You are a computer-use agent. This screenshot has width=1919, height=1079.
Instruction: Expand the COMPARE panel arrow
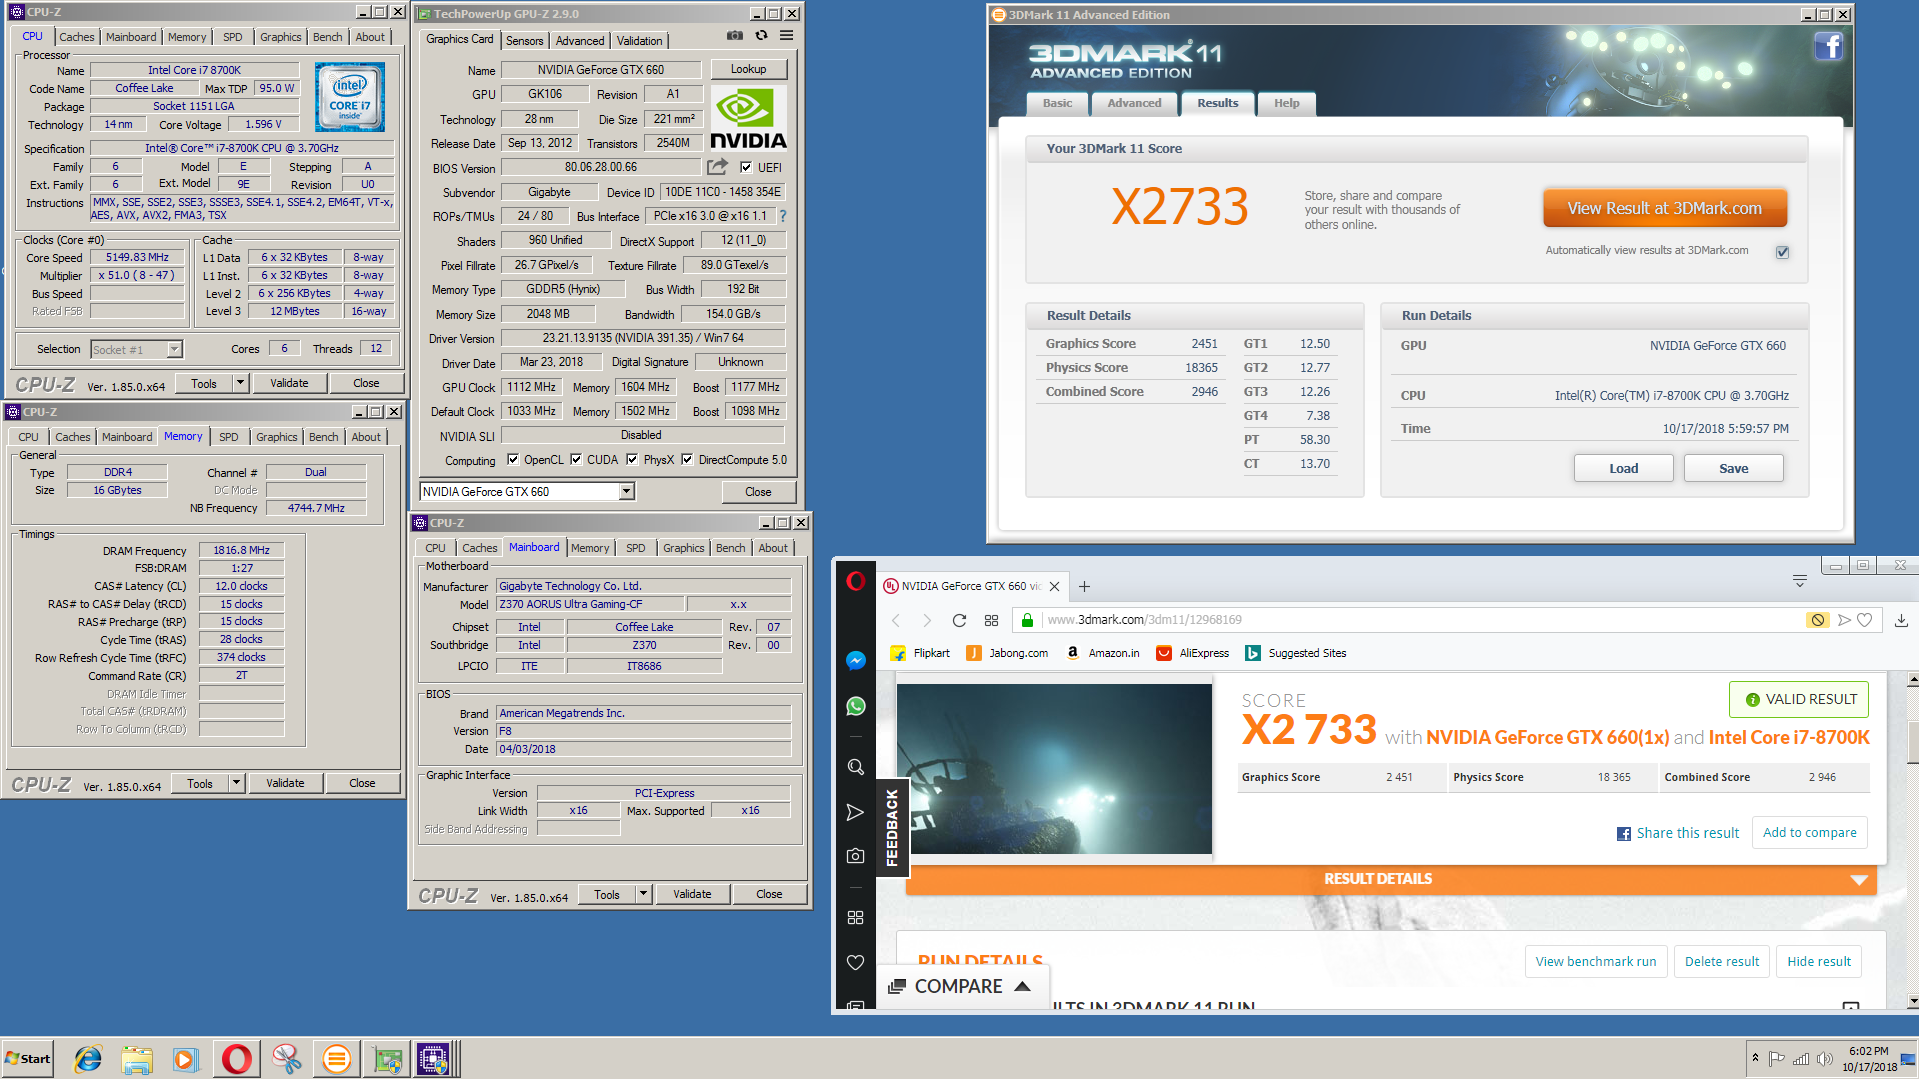click(x=1022, y=986)
